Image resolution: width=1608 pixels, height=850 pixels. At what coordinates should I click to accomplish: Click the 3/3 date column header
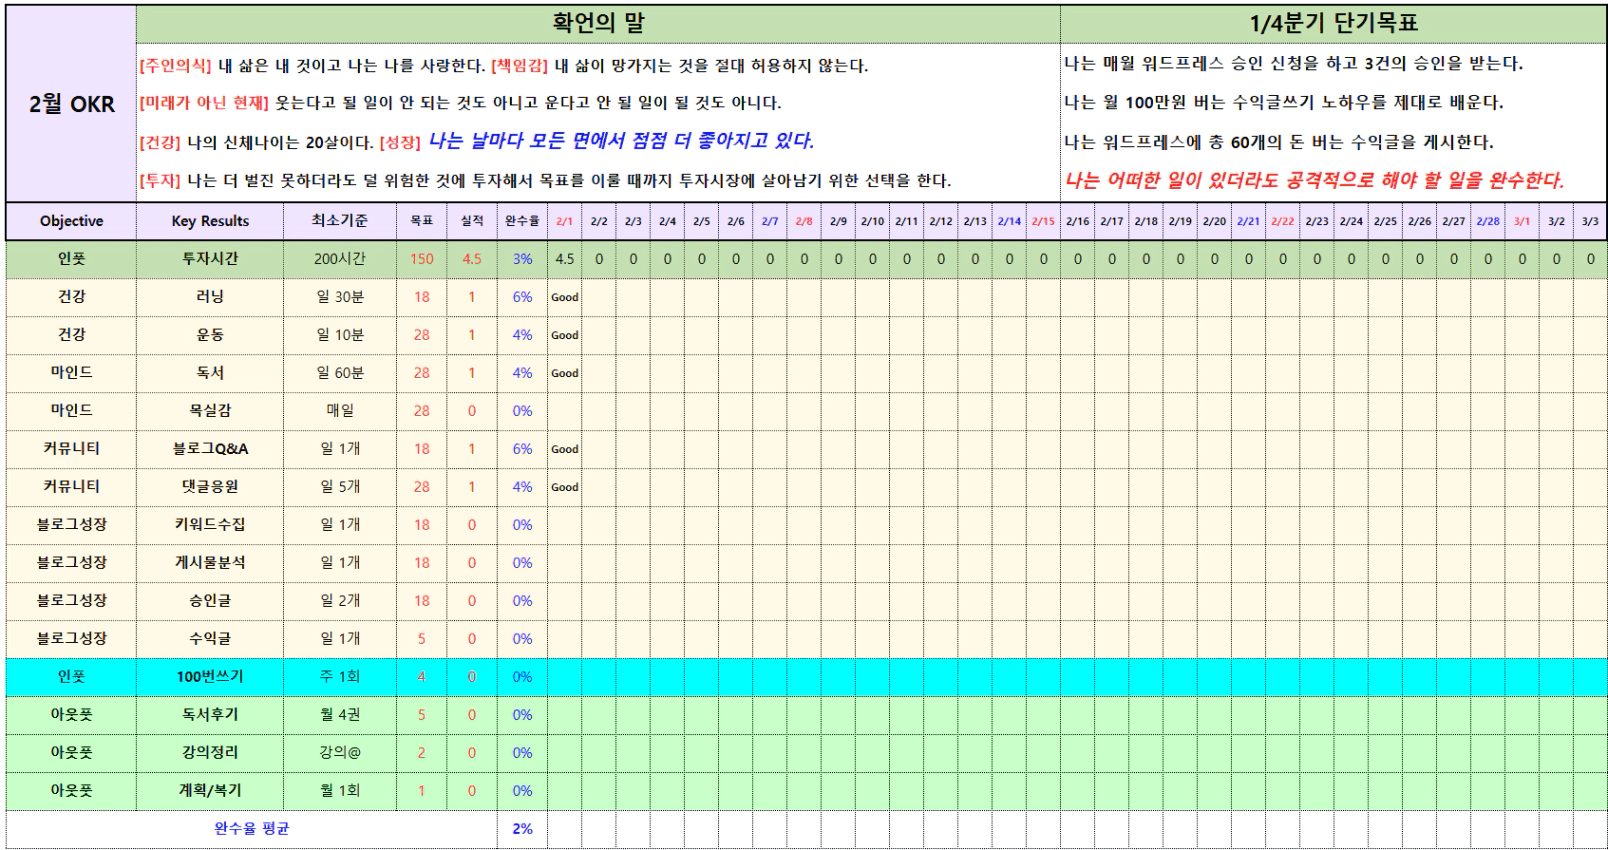(x=1590, y=221)
